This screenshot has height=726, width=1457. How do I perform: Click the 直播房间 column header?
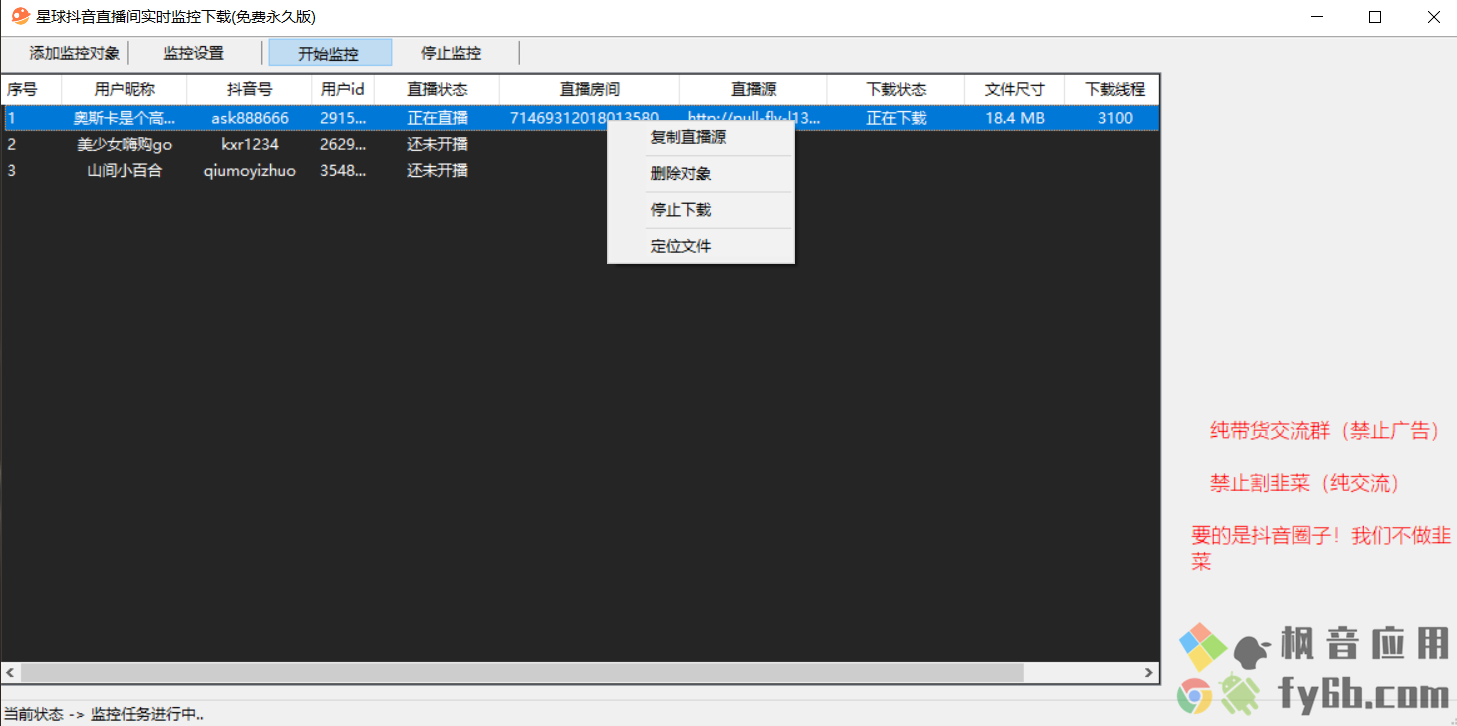point(589,89)
